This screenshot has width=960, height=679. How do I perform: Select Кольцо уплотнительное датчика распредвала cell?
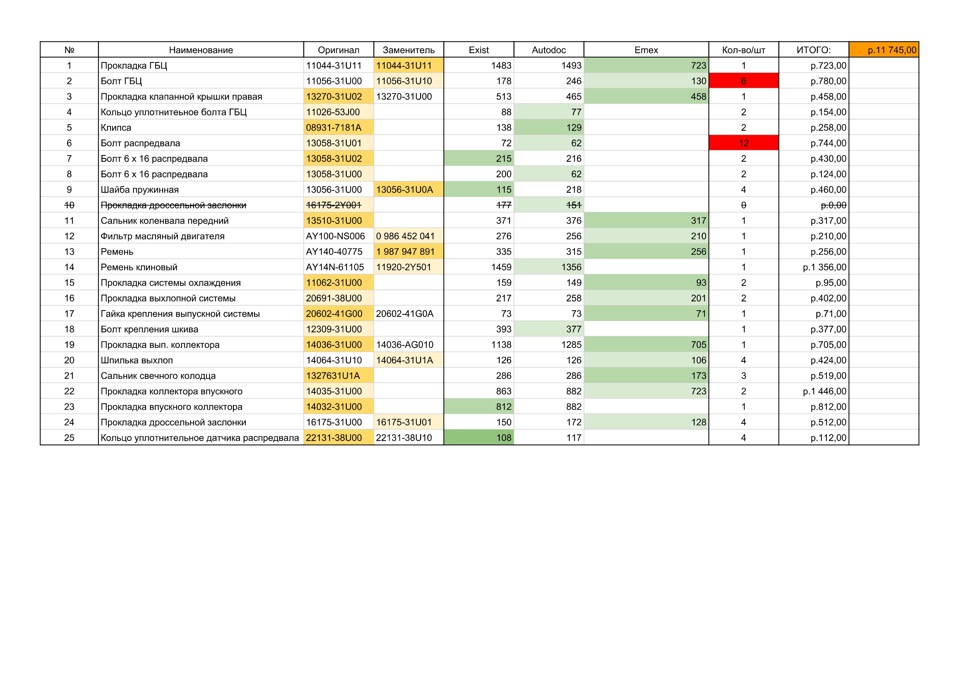(x=201, y=438)
